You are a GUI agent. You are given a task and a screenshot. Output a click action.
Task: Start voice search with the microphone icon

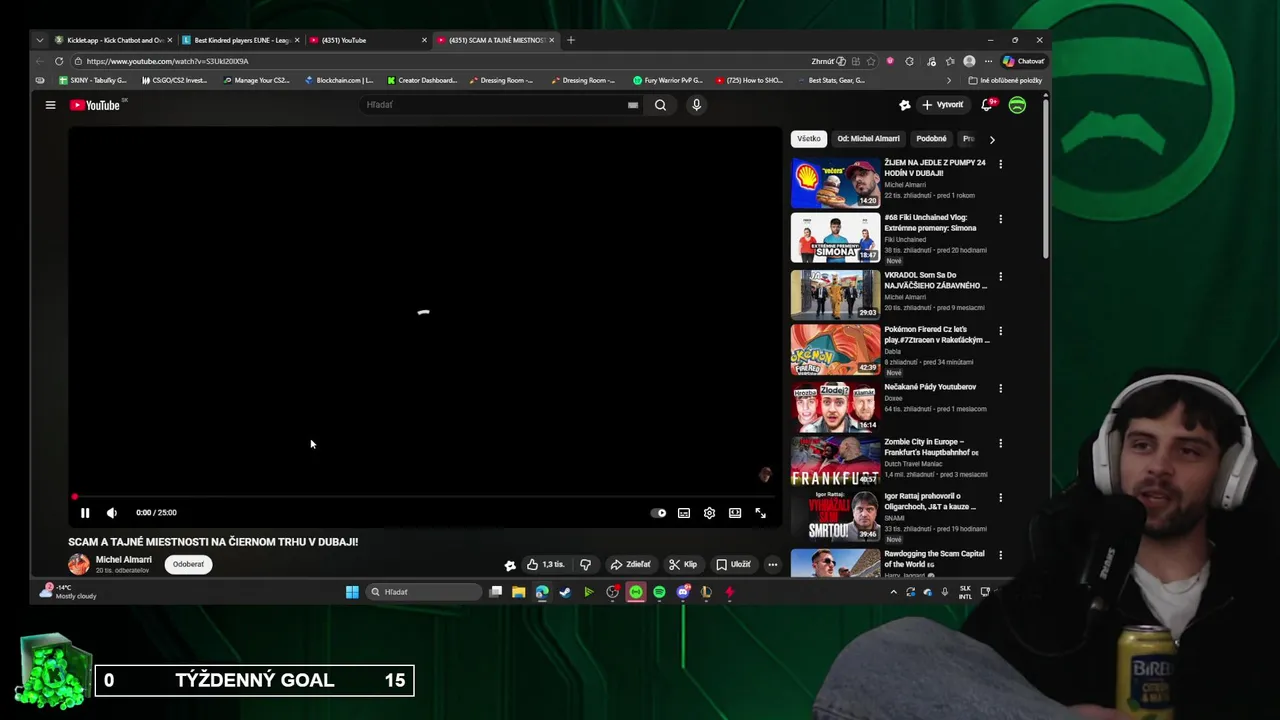(697, 105)
